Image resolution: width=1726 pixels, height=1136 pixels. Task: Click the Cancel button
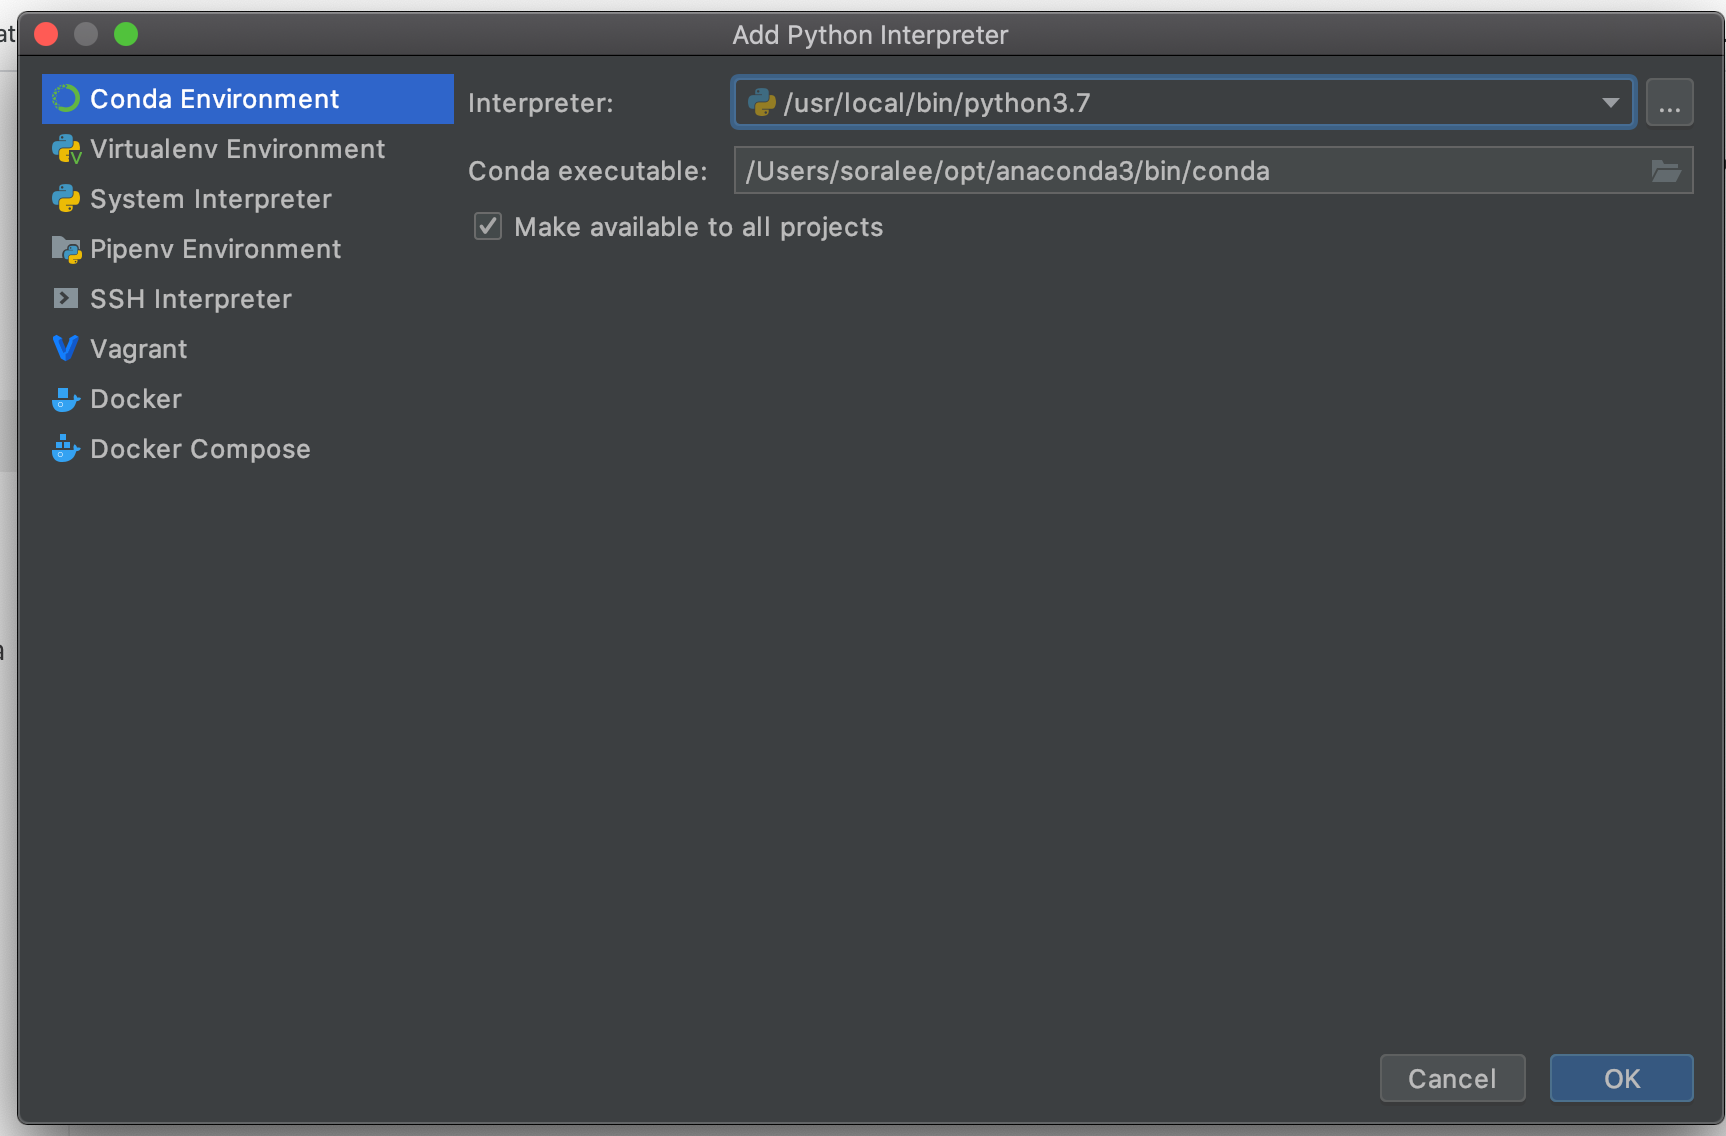coord(1452,1078)
